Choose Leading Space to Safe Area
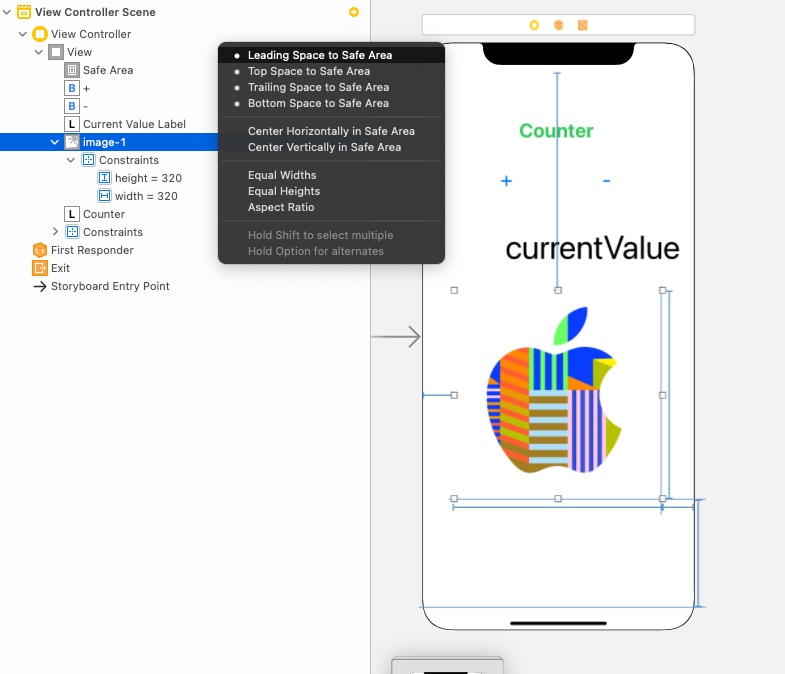Screen dimensions: 785x674 click(331, 55)
